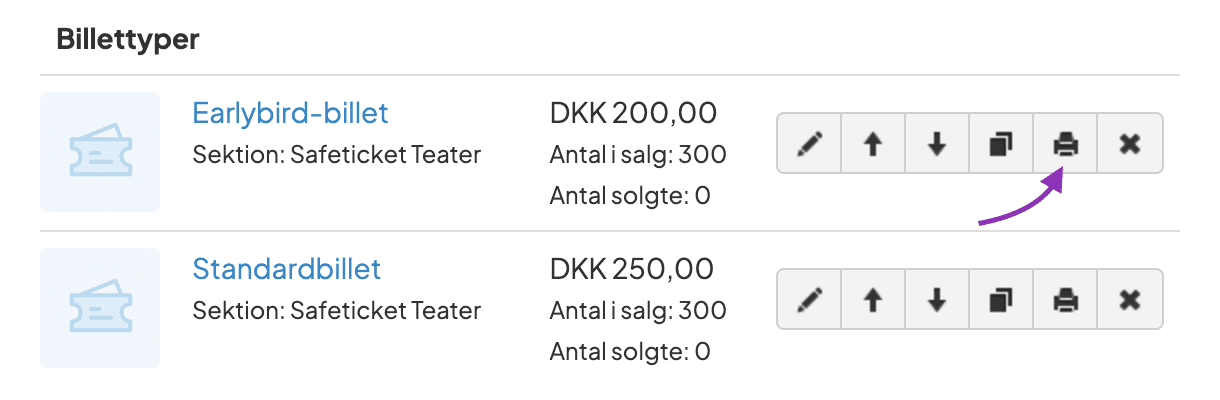
Task: Duplicate the Standardbillet ticket type
Action: (x=1001, y=299)
